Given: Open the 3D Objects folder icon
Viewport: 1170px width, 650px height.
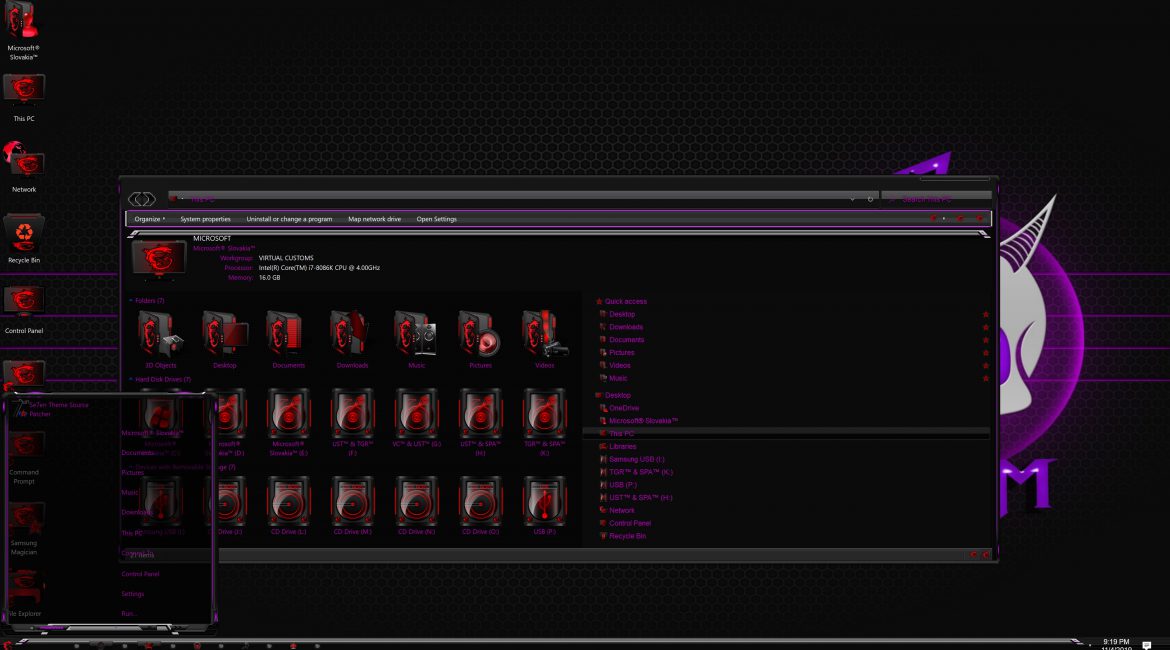Looking at the screenshot, I should [x=160, y=334].
